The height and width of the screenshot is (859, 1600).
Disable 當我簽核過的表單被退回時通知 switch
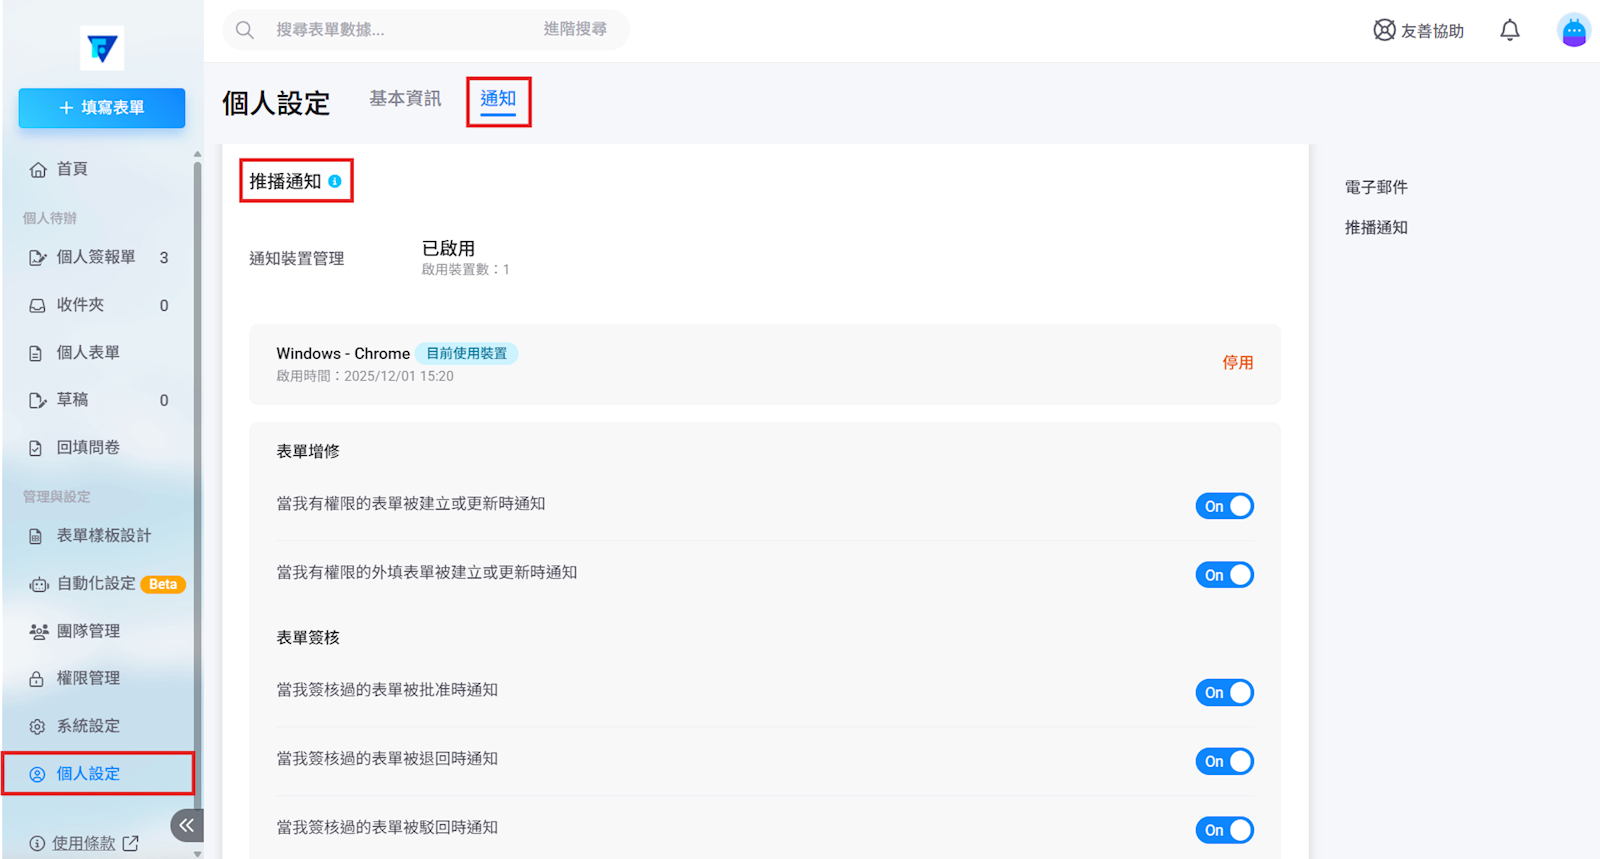click(x=1224, y=761)
